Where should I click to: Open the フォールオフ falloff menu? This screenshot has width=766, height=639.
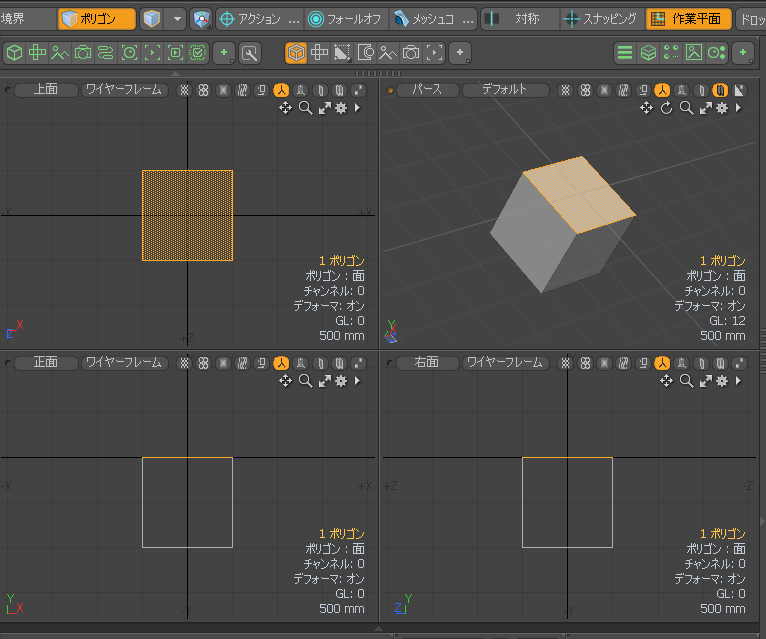point(344,19)
